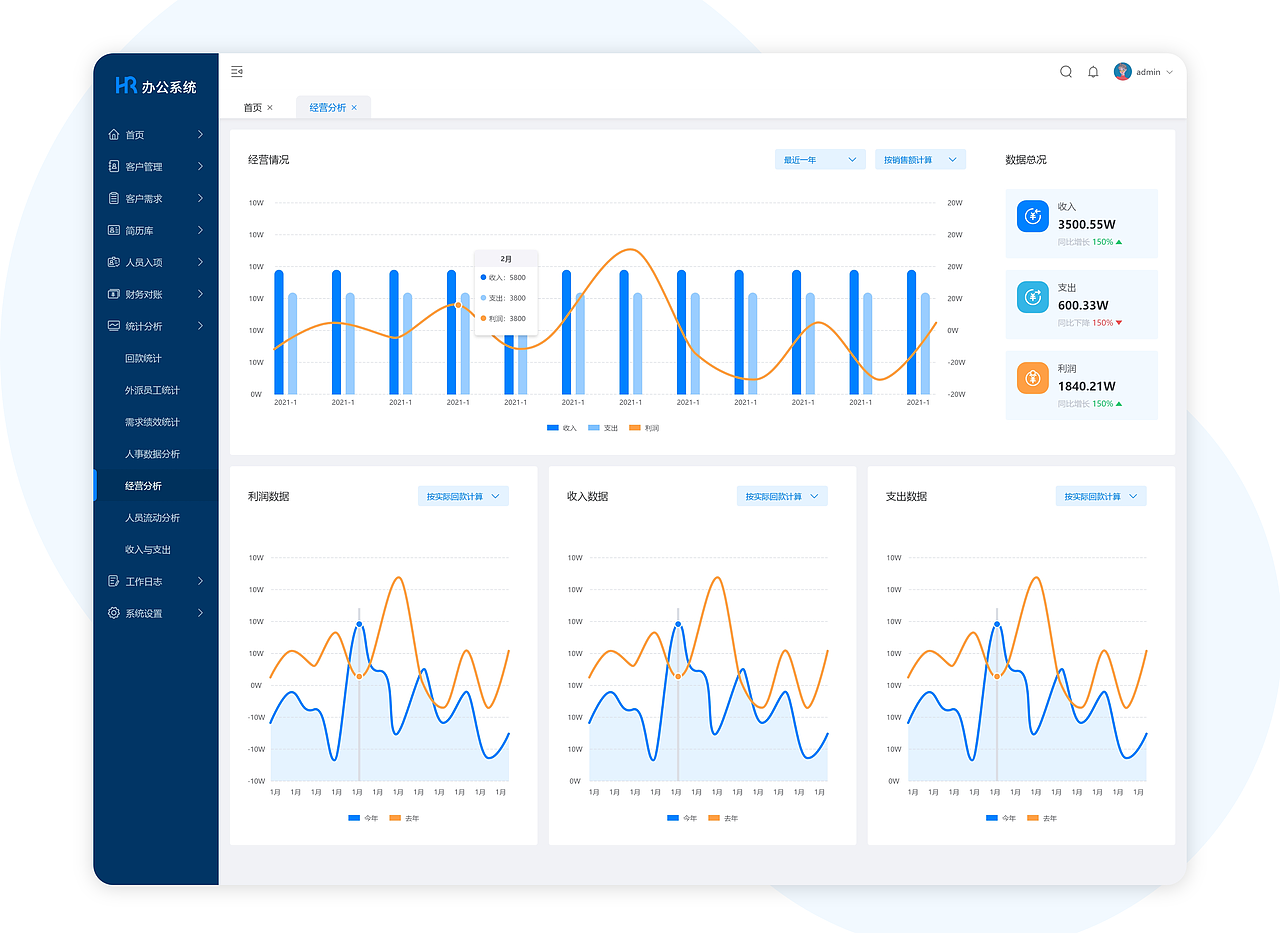The height and width of the screenshot is (933, 1280).
Task: Click the 系统设置 gear icon
Action: (113, 613)
